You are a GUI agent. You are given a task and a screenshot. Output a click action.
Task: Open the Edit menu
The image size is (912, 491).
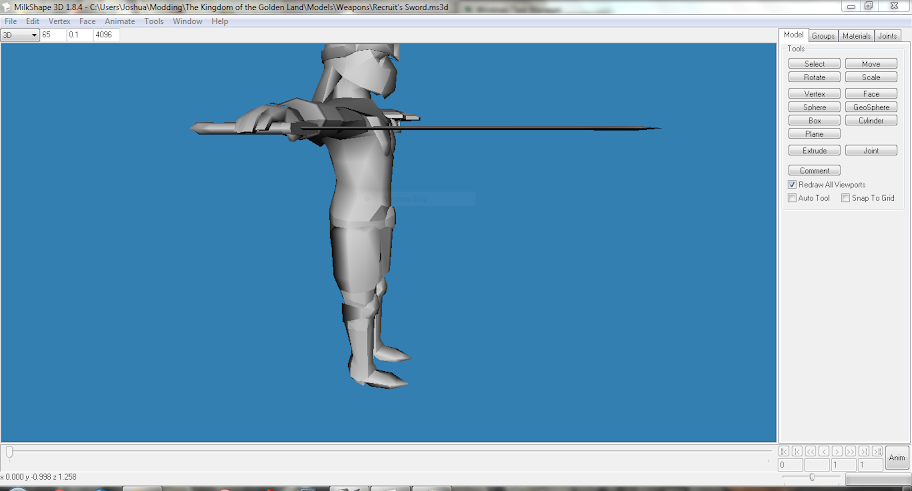pos(33,22)
